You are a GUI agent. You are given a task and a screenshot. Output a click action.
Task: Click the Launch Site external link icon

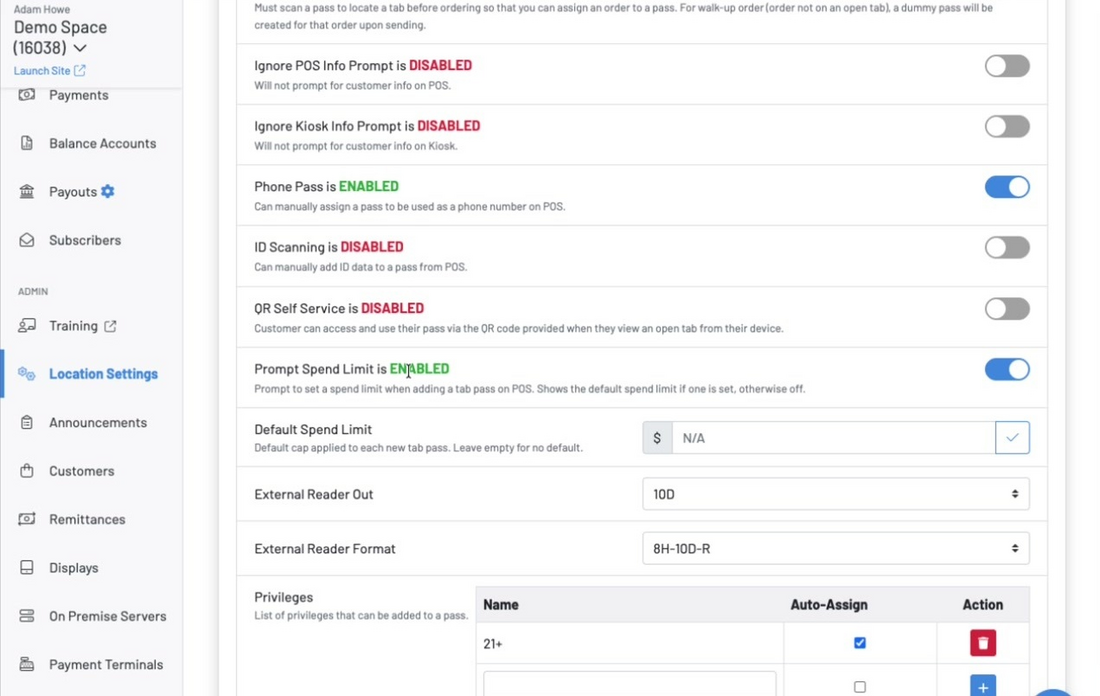80,70
